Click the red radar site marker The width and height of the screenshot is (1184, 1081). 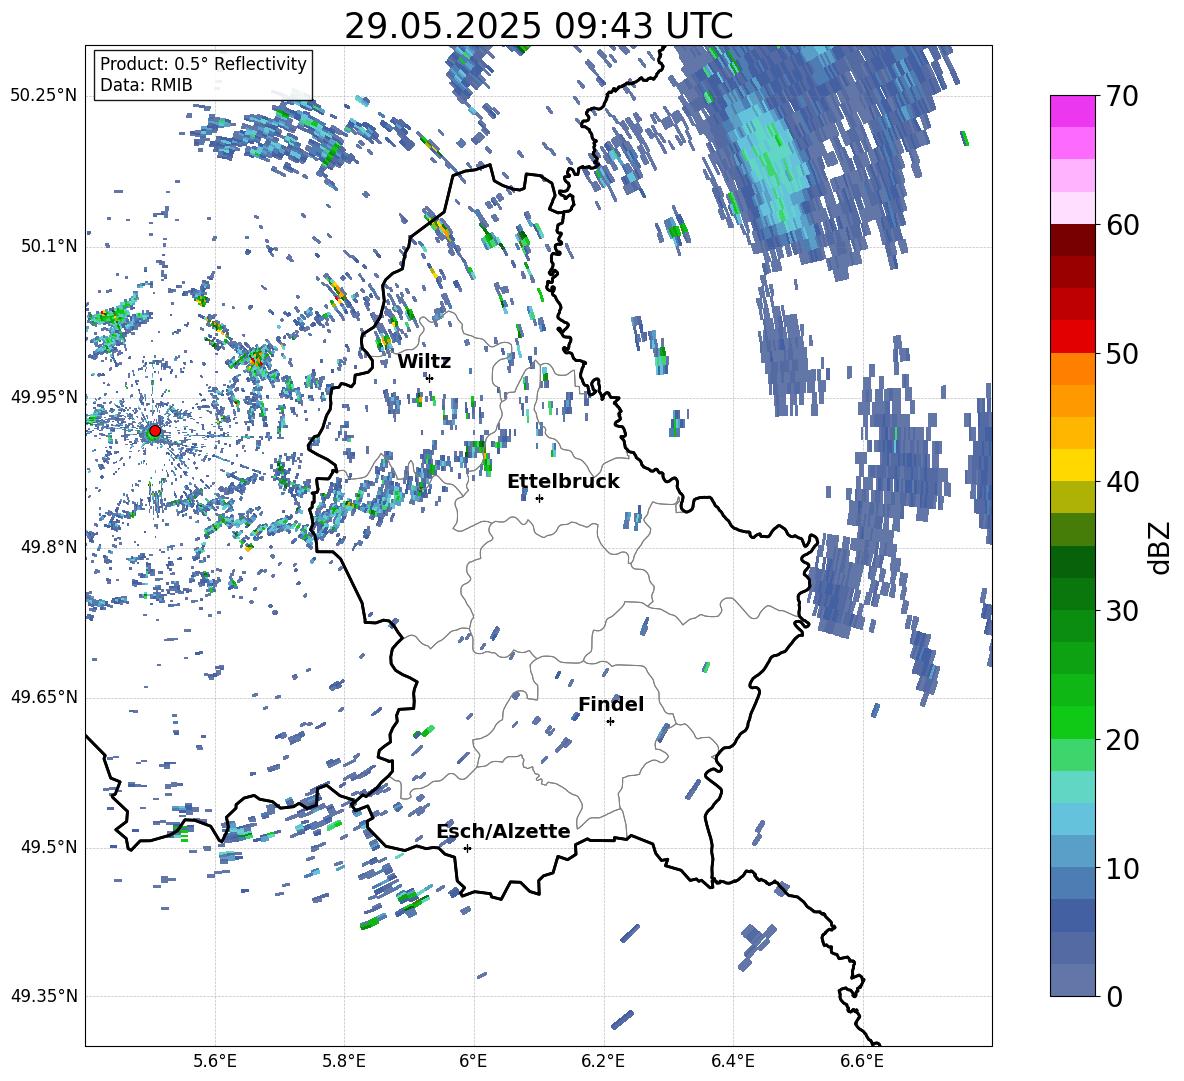155,431
